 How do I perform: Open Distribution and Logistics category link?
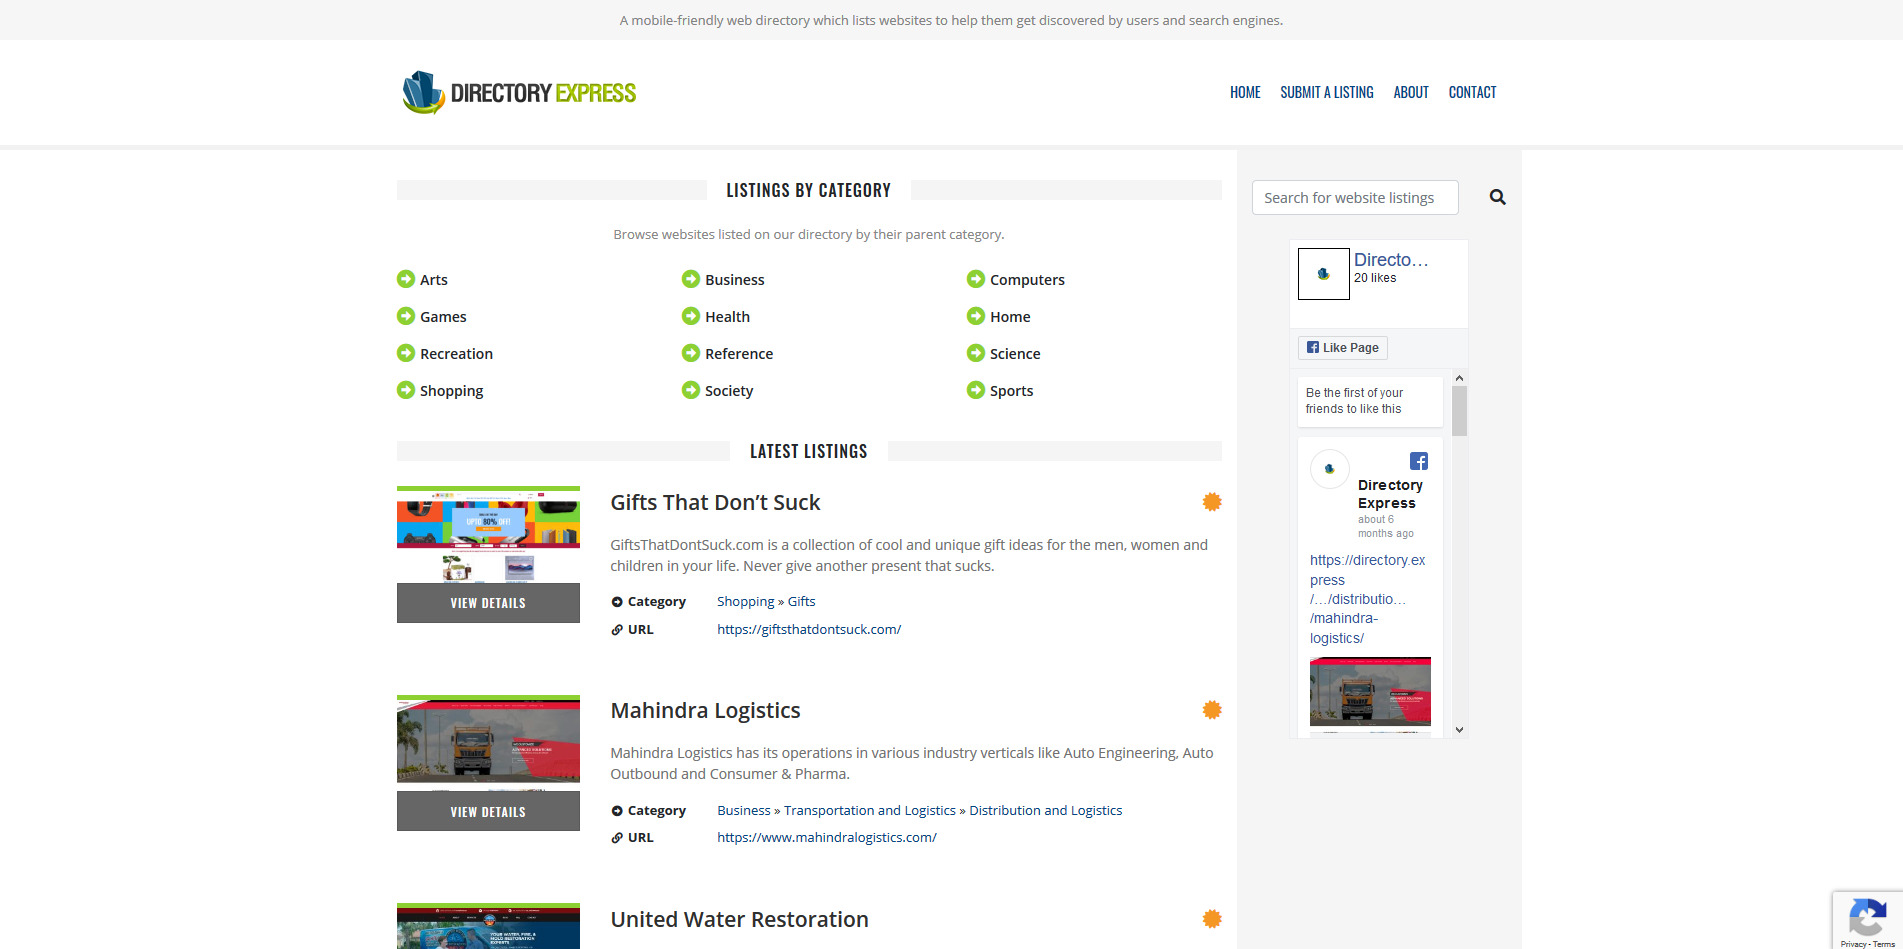tap(1045, 811)
